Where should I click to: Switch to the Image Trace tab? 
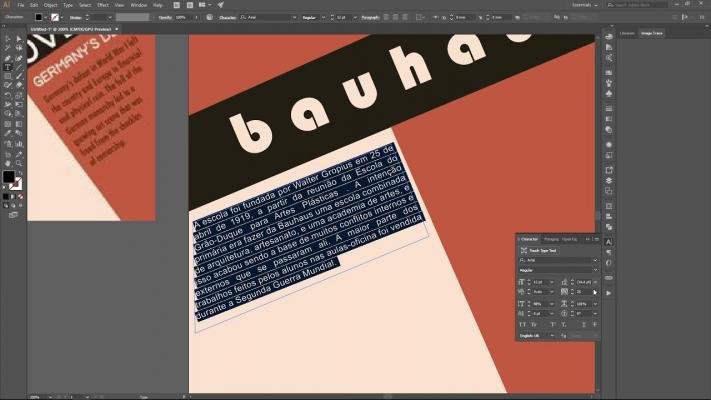[652, 33]
